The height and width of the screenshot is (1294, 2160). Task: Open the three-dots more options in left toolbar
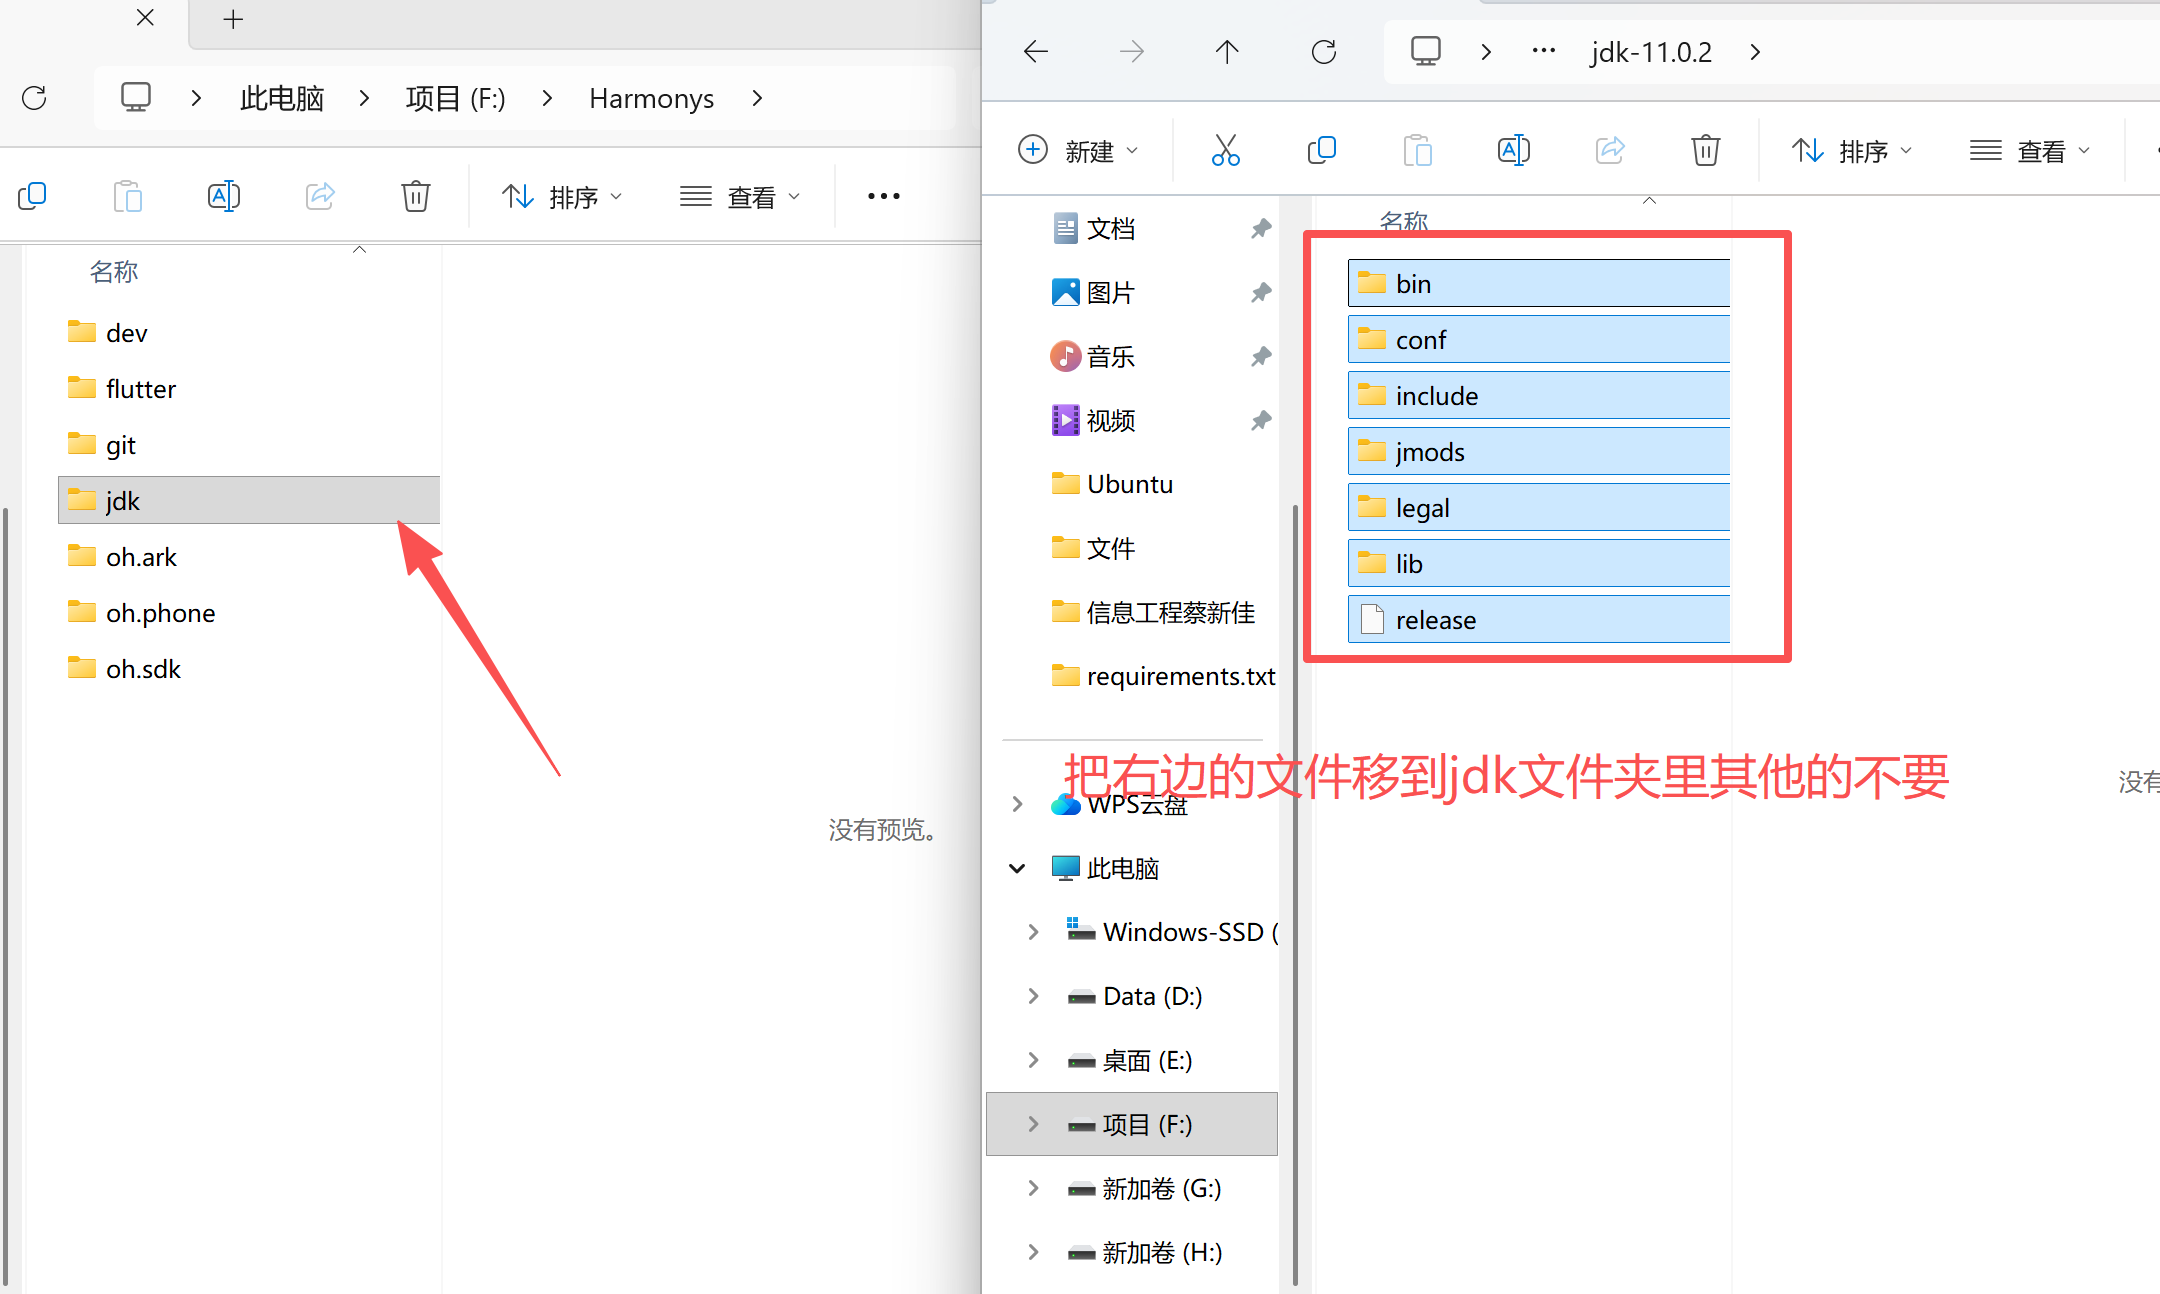click(883, 196)
